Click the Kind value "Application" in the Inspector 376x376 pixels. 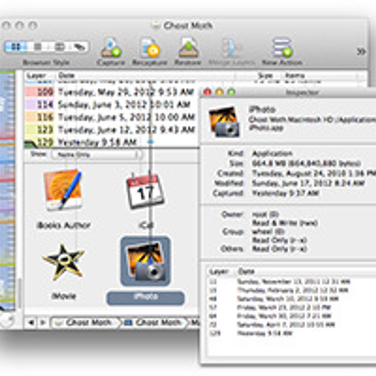pos(272,154)
